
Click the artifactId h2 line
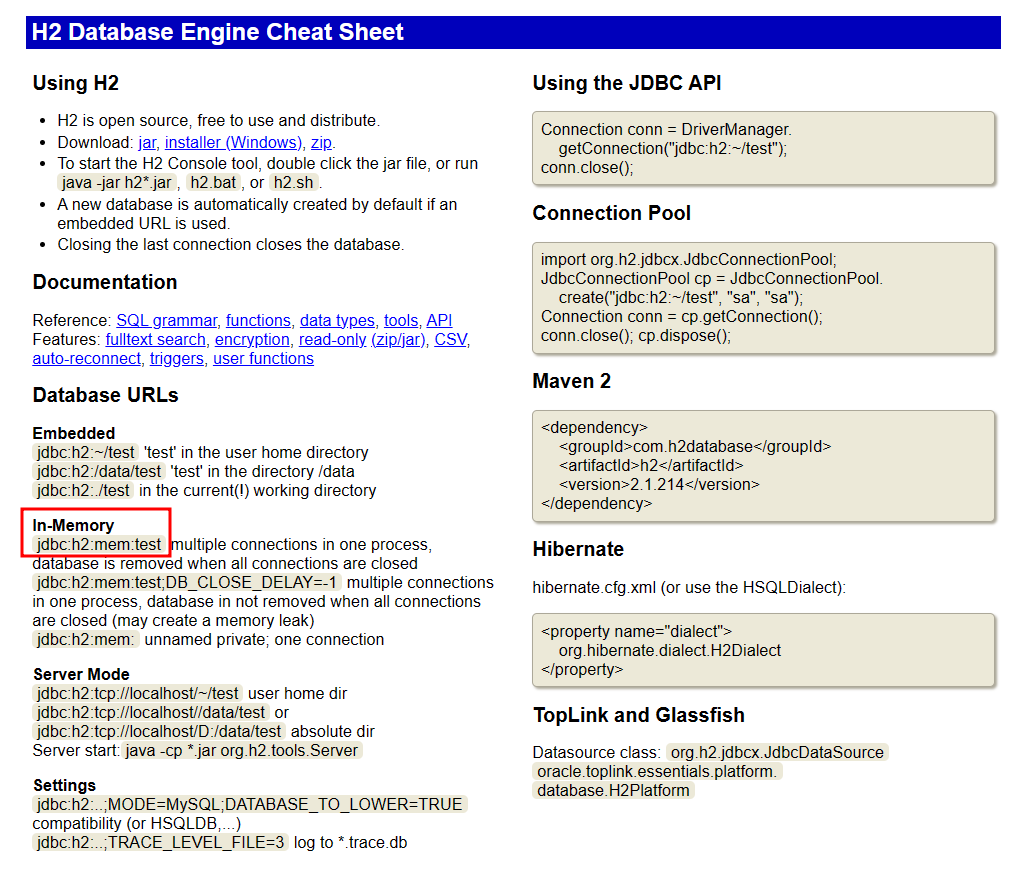click(x=651, y=465)
